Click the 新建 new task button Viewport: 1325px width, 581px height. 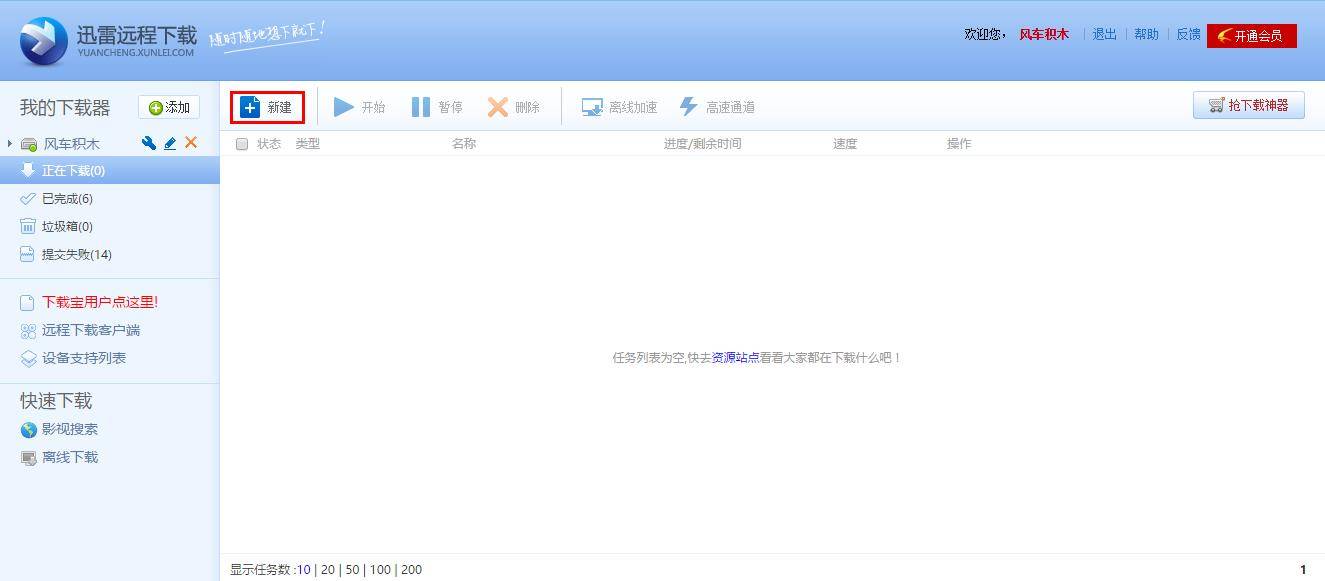pyautogui.click(x=267, y=107)
